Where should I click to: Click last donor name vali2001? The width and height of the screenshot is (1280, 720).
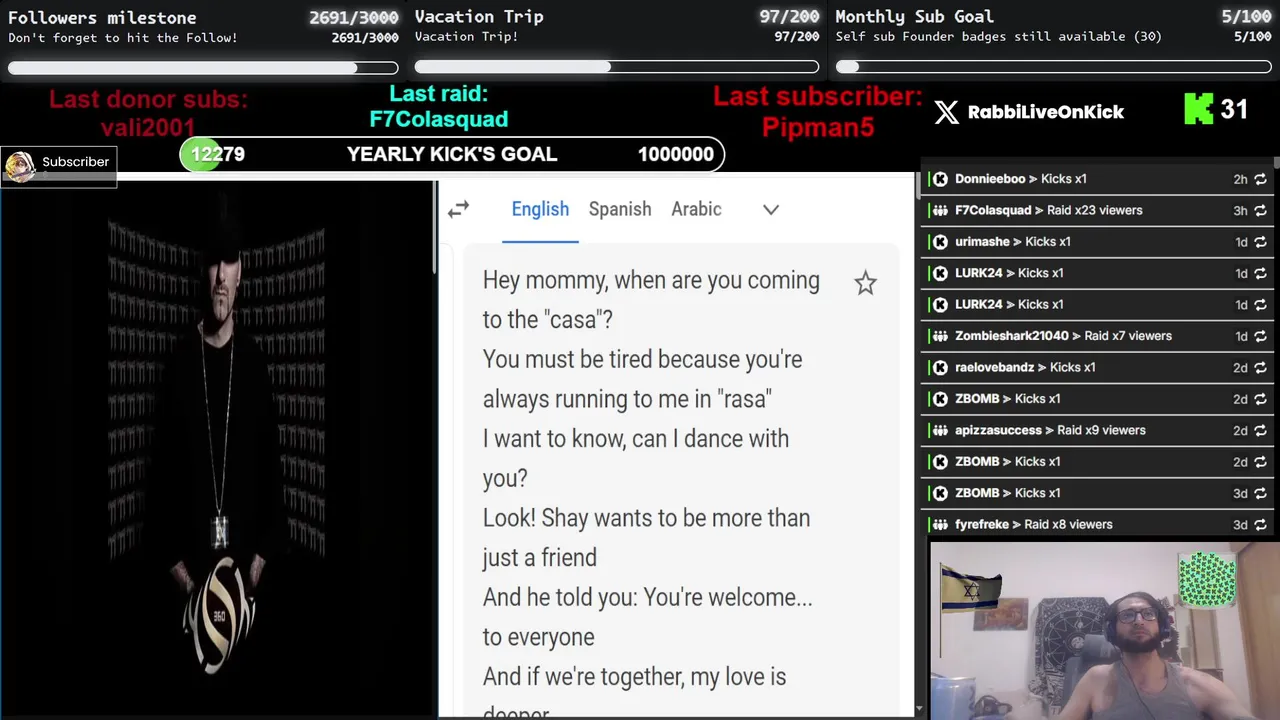click(148, 127)
